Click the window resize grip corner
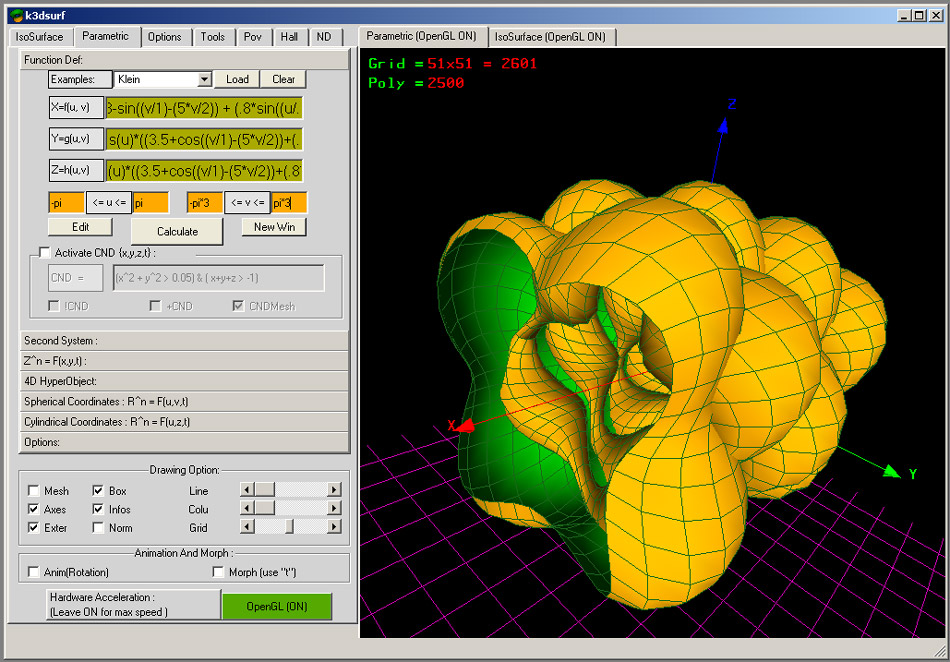950x662 pixels. pos(940,652)
